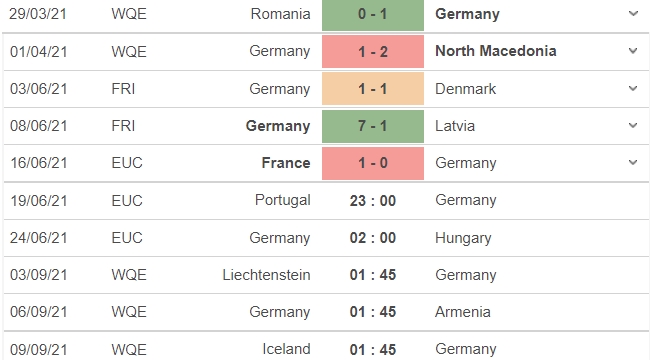
Task: Click the green 7 - 1 score box
Action: (x=373, y=126)
